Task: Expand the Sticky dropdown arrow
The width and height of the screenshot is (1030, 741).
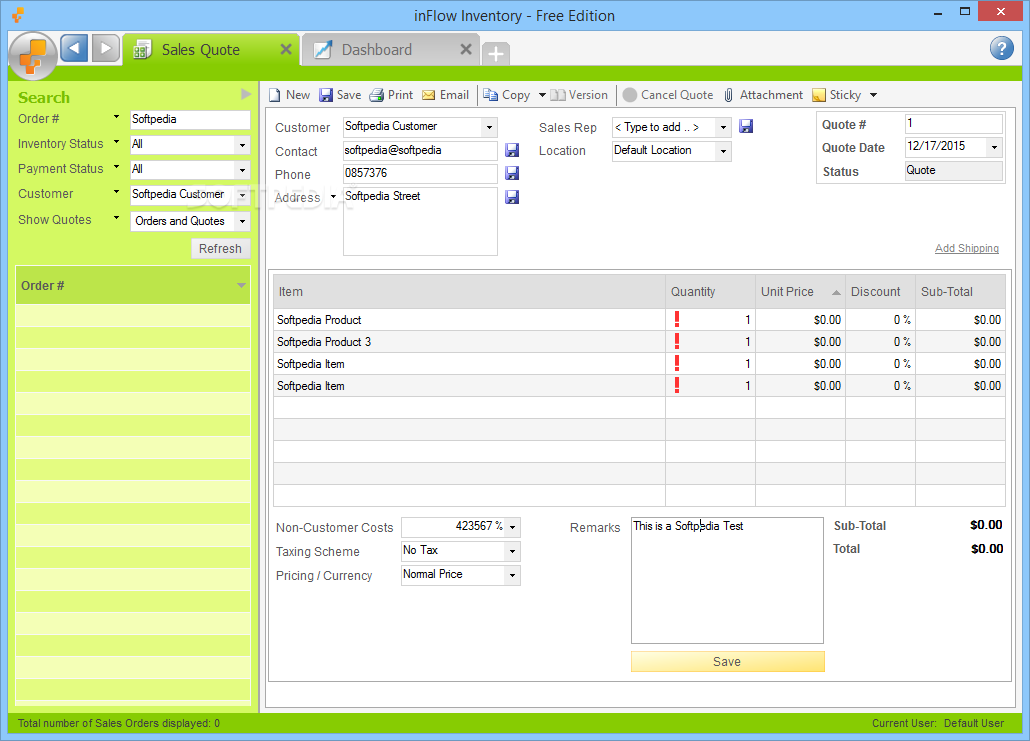Action: [x=873, y=95]
